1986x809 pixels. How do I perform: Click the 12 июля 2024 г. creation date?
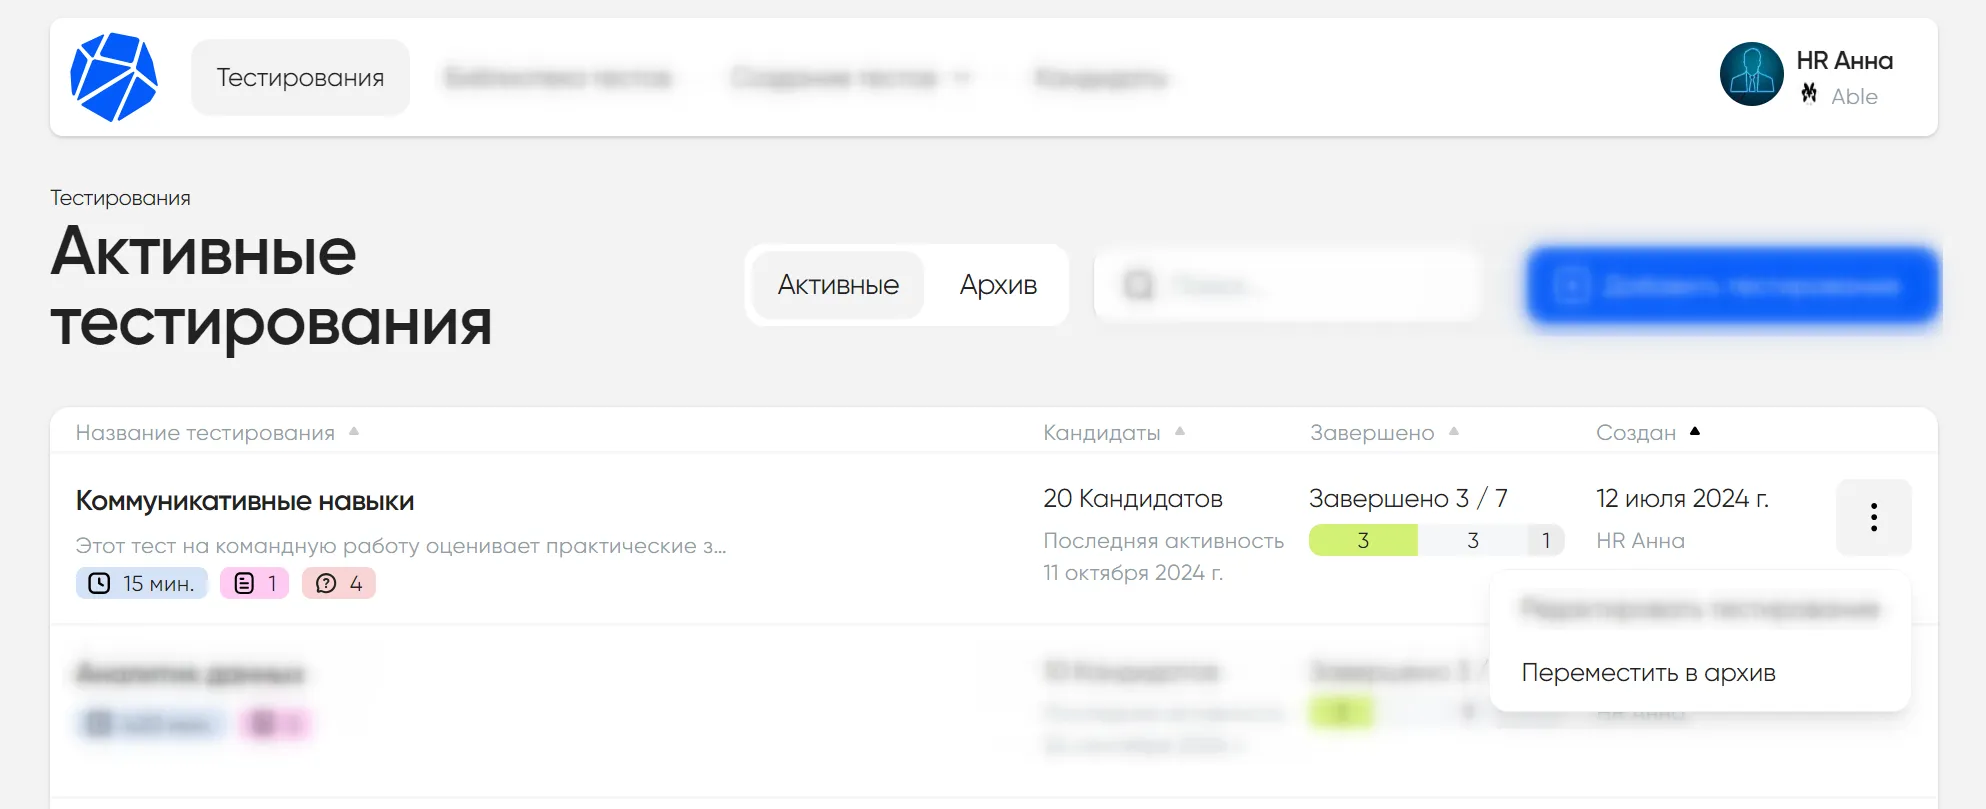1682,498
